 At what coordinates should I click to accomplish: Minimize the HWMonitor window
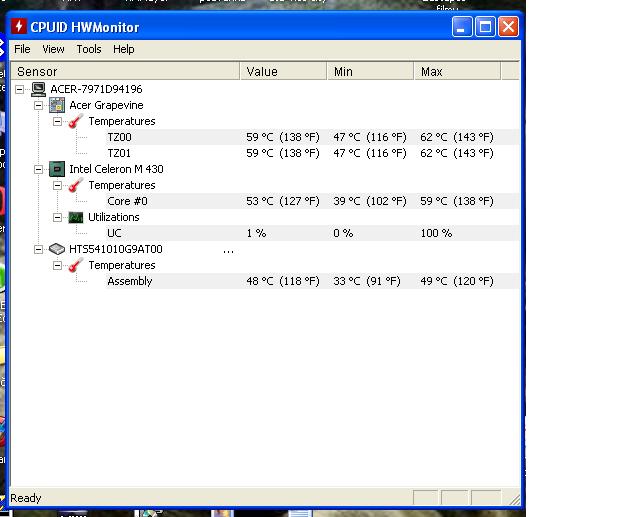pos(462,27)
